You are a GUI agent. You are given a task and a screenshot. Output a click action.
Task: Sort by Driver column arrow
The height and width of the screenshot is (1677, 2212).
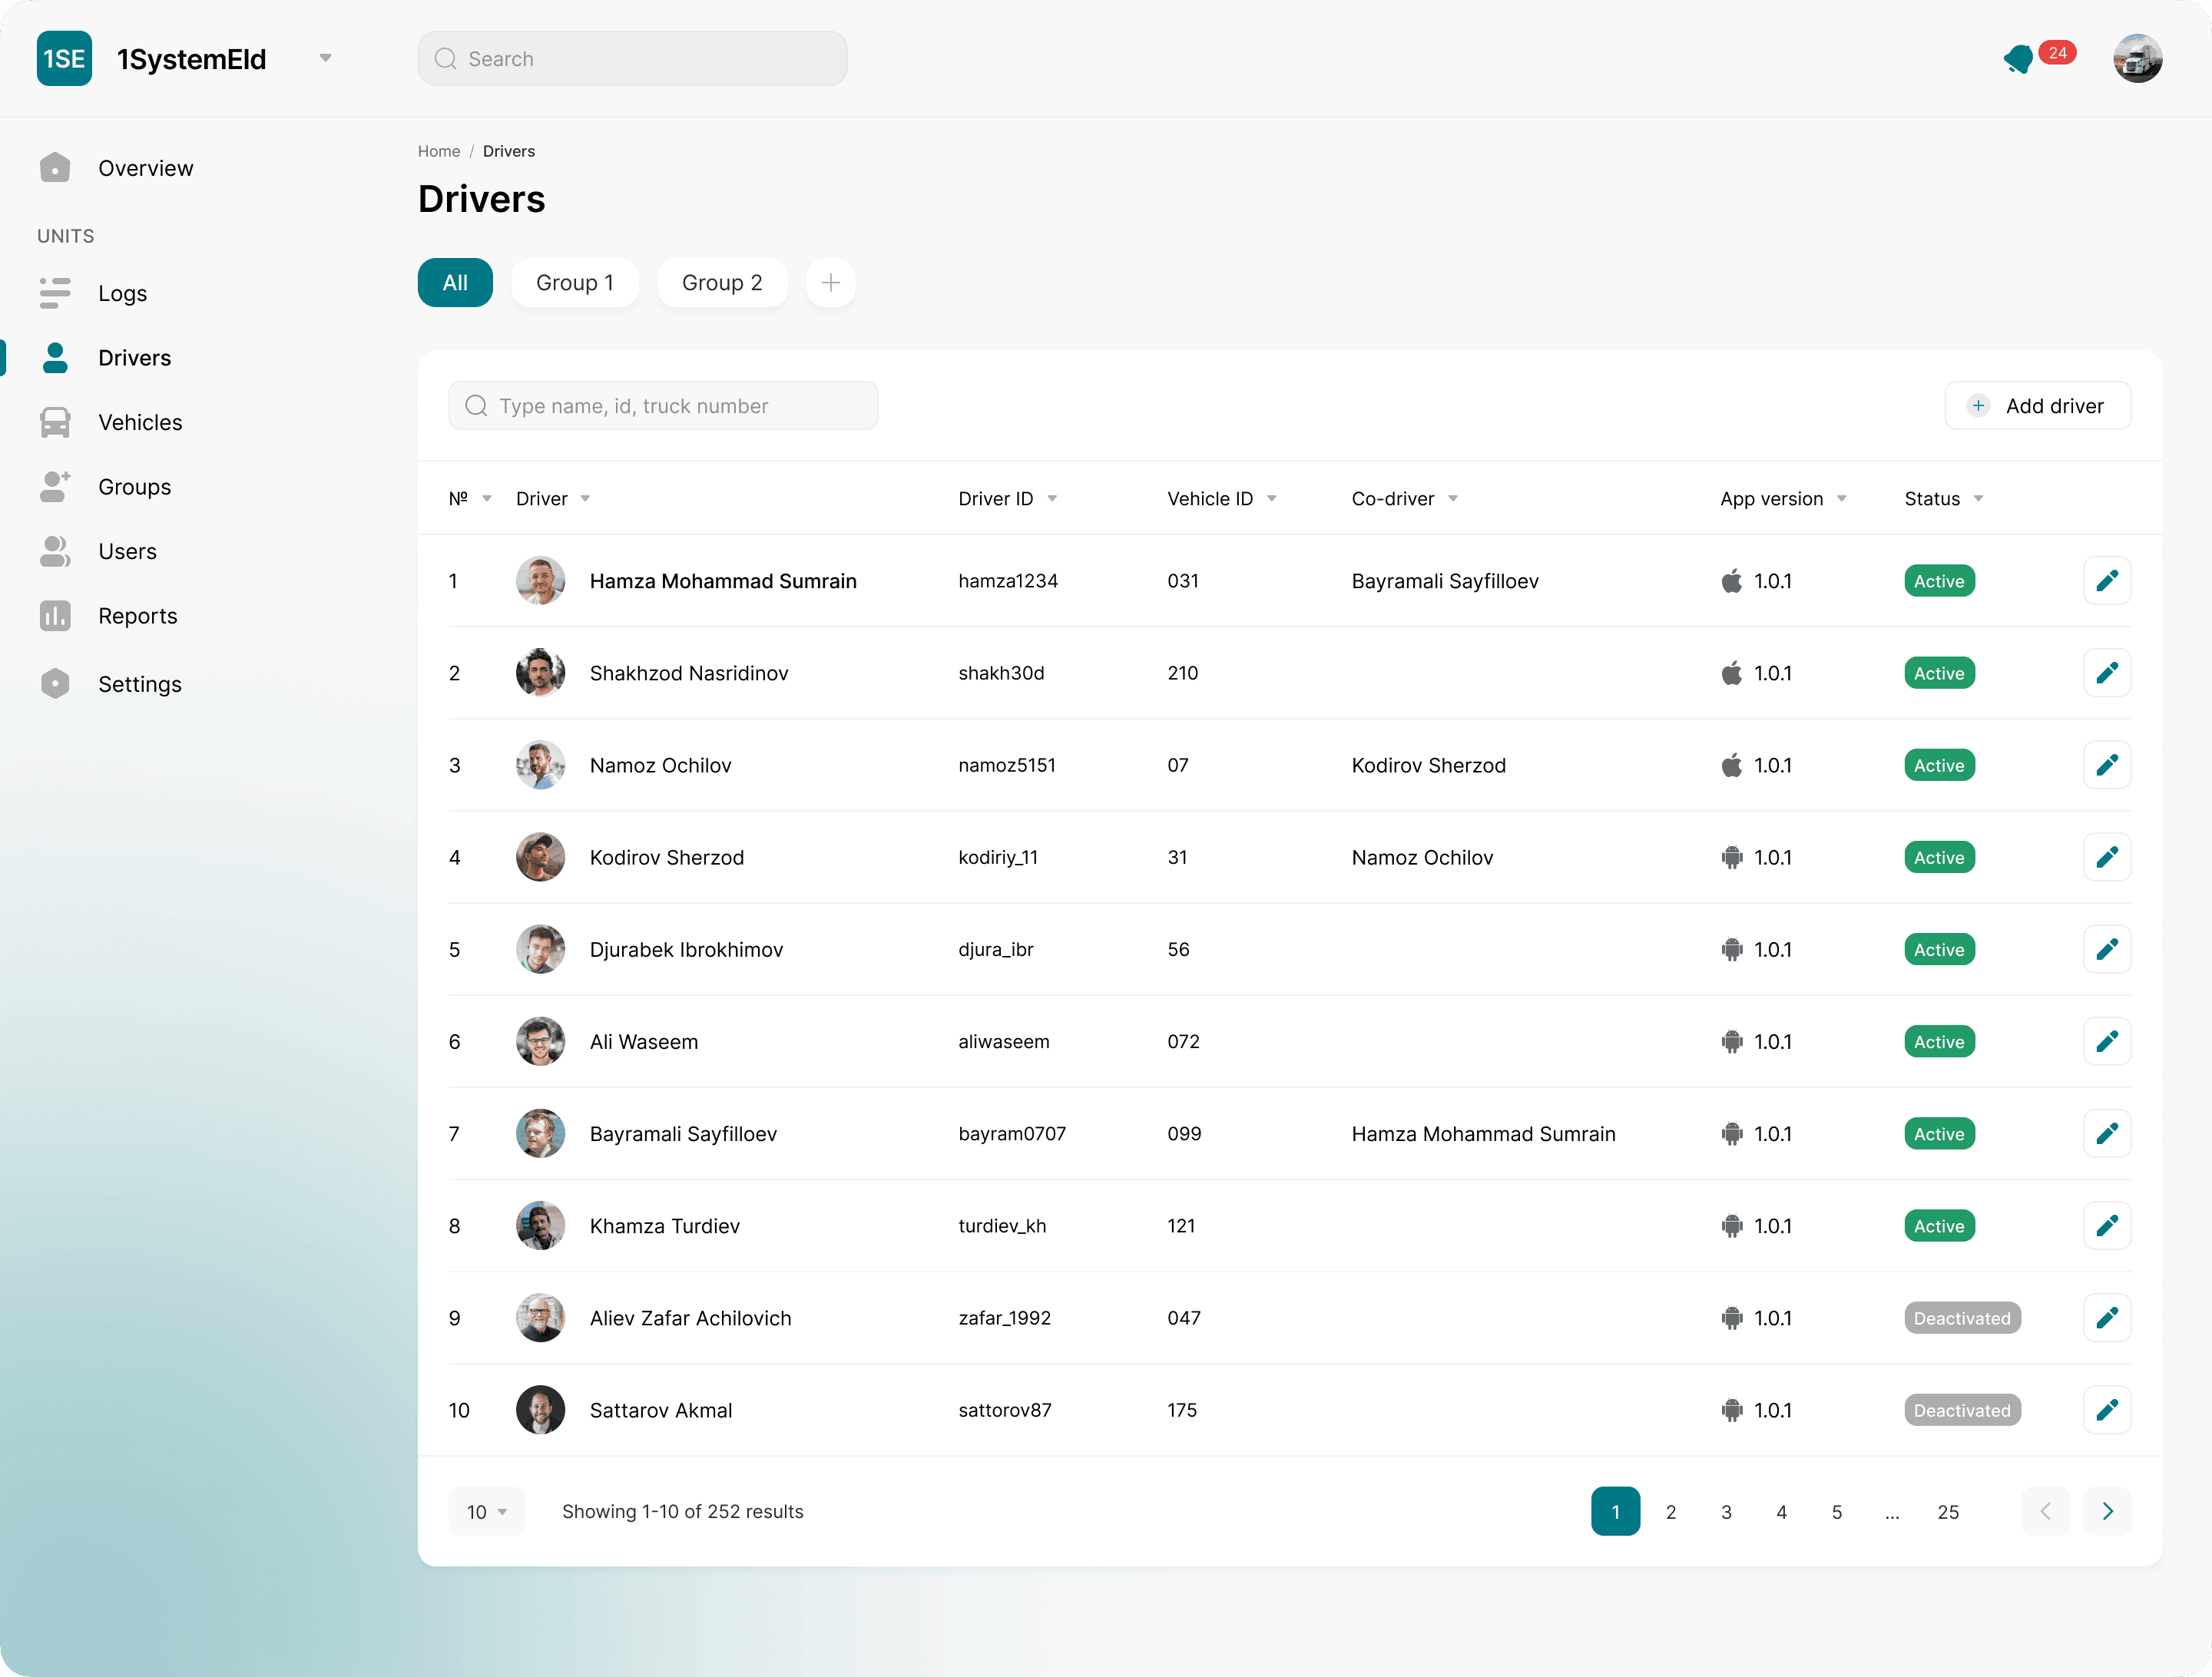585,499
